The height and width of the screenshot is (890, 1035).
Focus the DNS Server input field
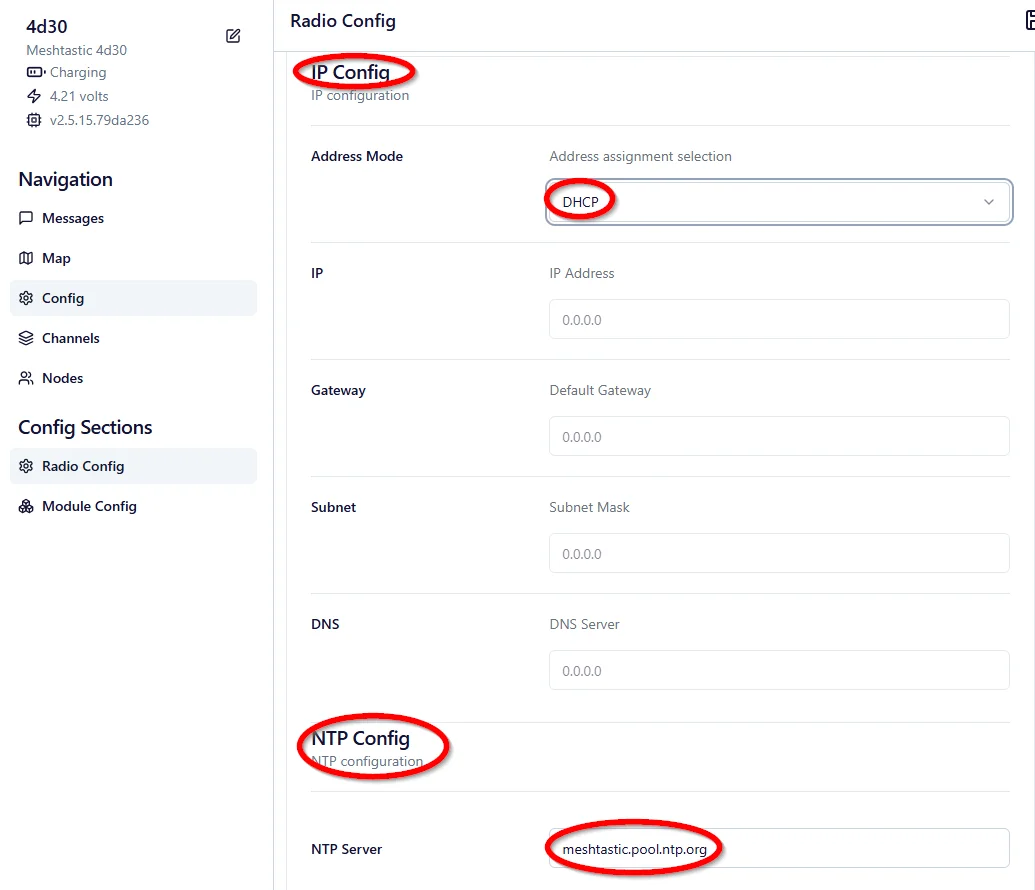click(x=779, y=670)
